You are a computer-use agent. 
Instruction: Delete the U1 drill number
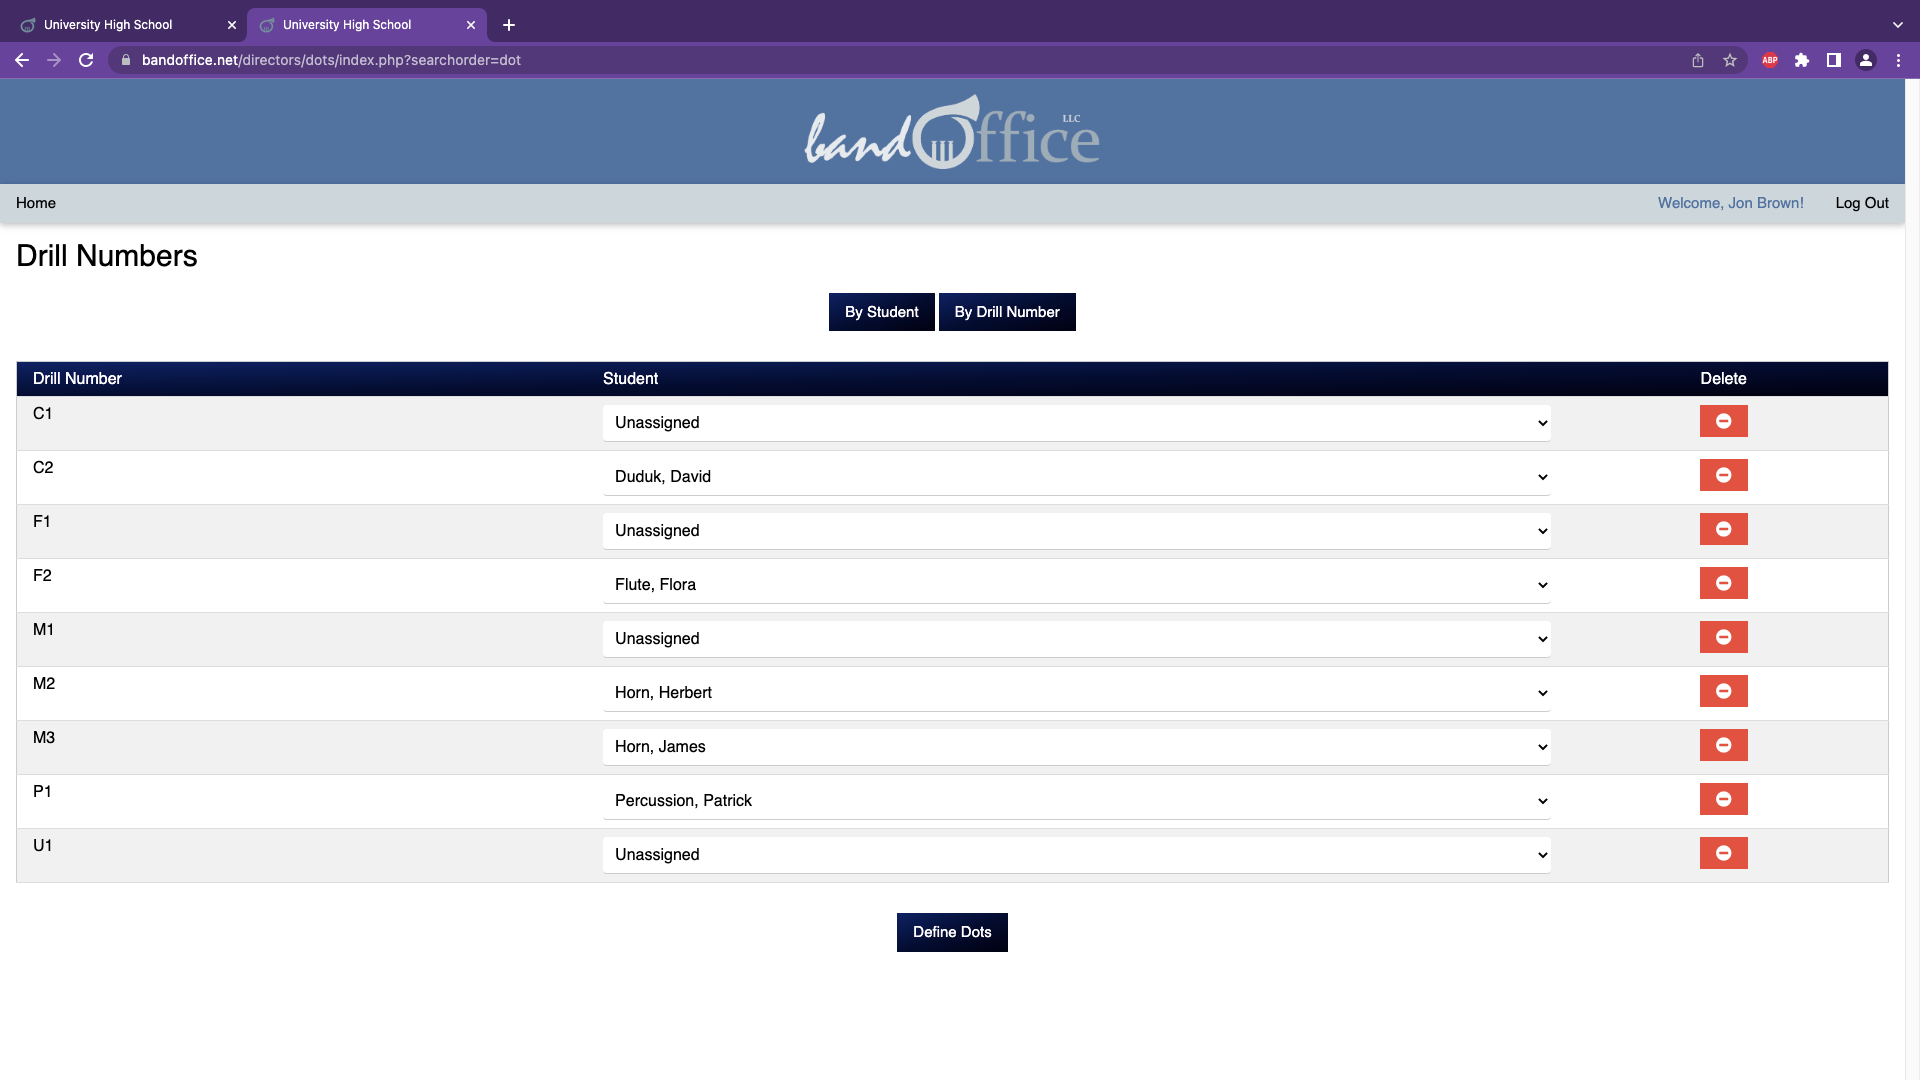1723,853
